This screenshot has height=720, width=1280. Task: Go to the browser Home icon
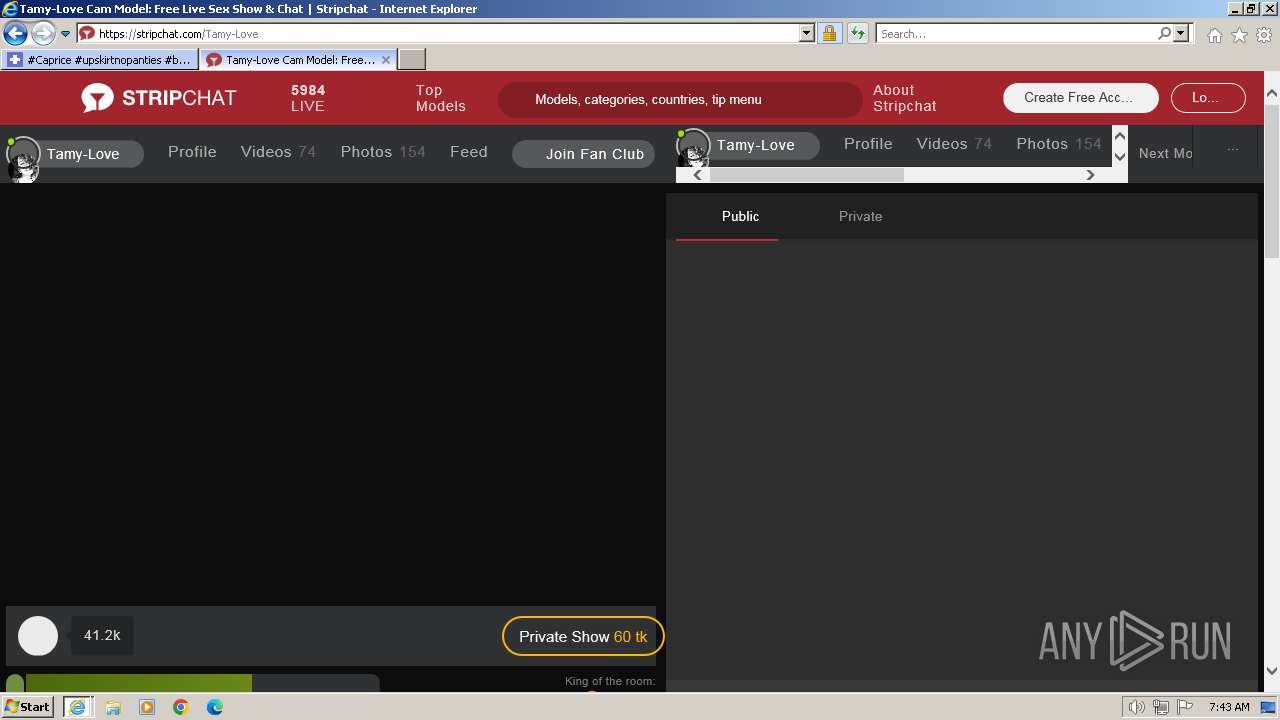click(x=1214, y=35)
